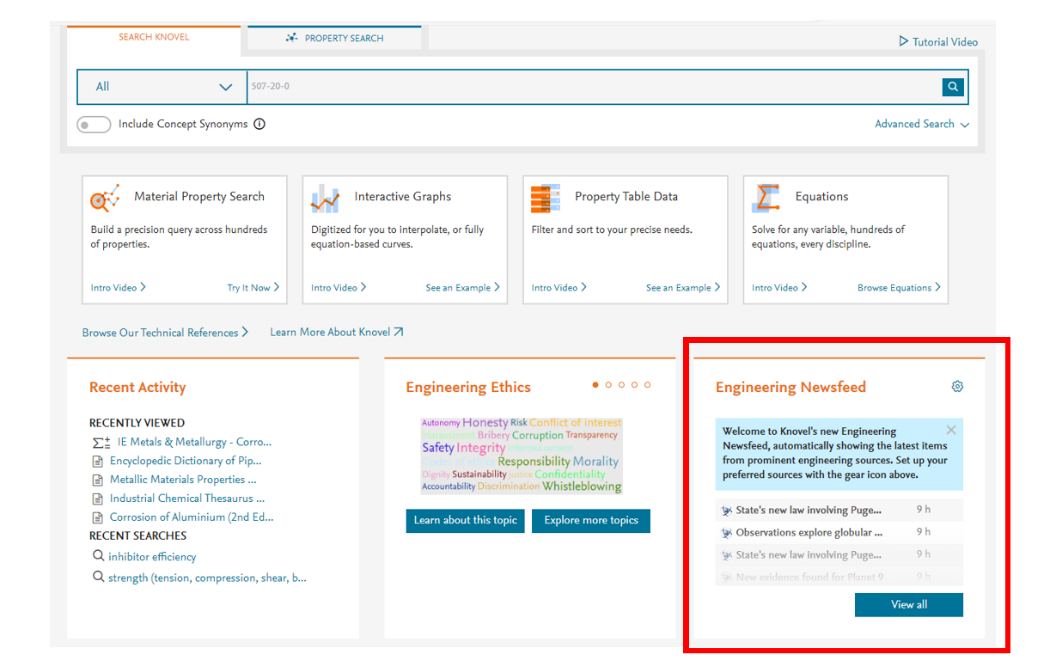Open the All category dropdown
The height and width of the screenshot is (667, 1062).
(x=162, y=87)
